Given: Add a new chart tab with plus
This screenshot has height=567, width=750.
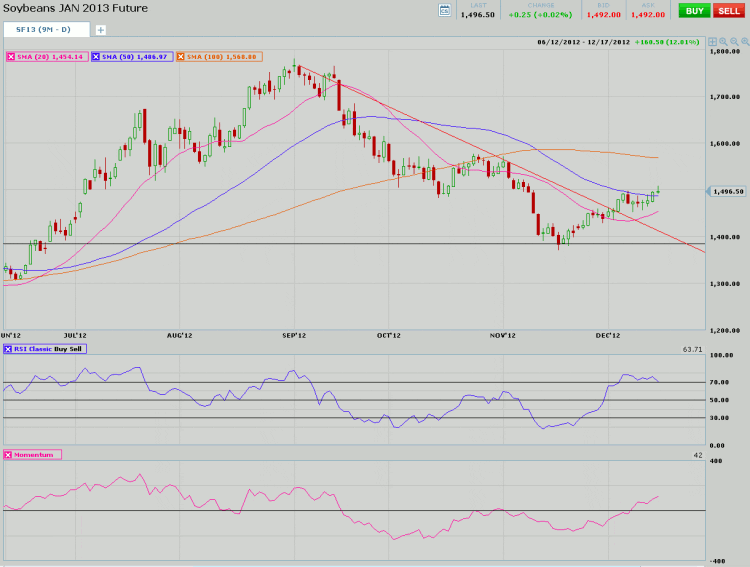Looking at the screenshot, I should [x=101, y=30].
